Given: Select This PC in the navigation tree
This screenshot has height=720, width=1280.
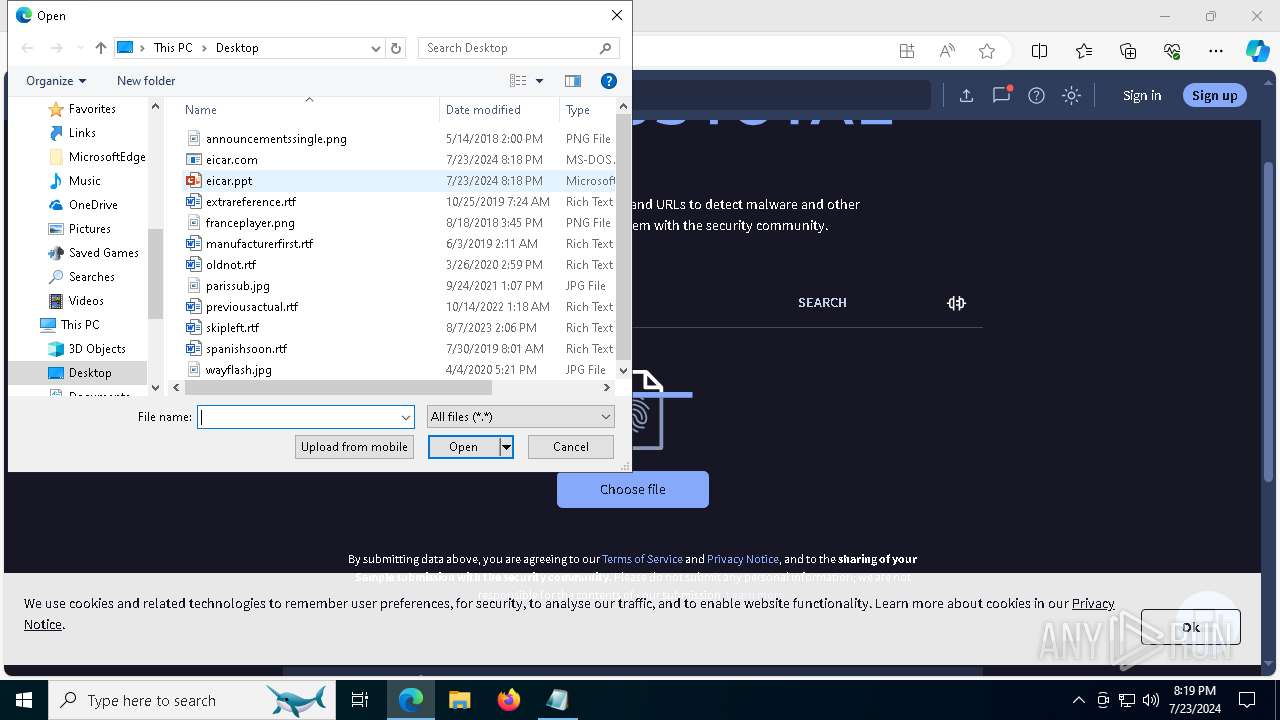Looking at the screenshot, I should [79, 325].
